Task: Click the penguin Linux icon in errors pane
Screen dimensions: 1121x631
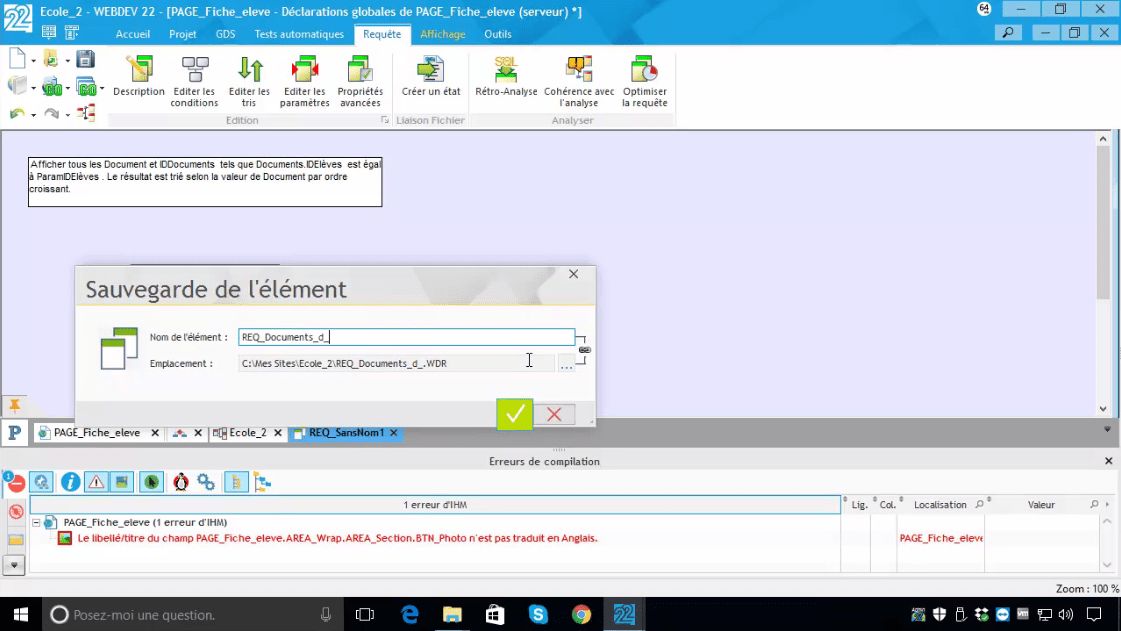Action: [181, 482]
